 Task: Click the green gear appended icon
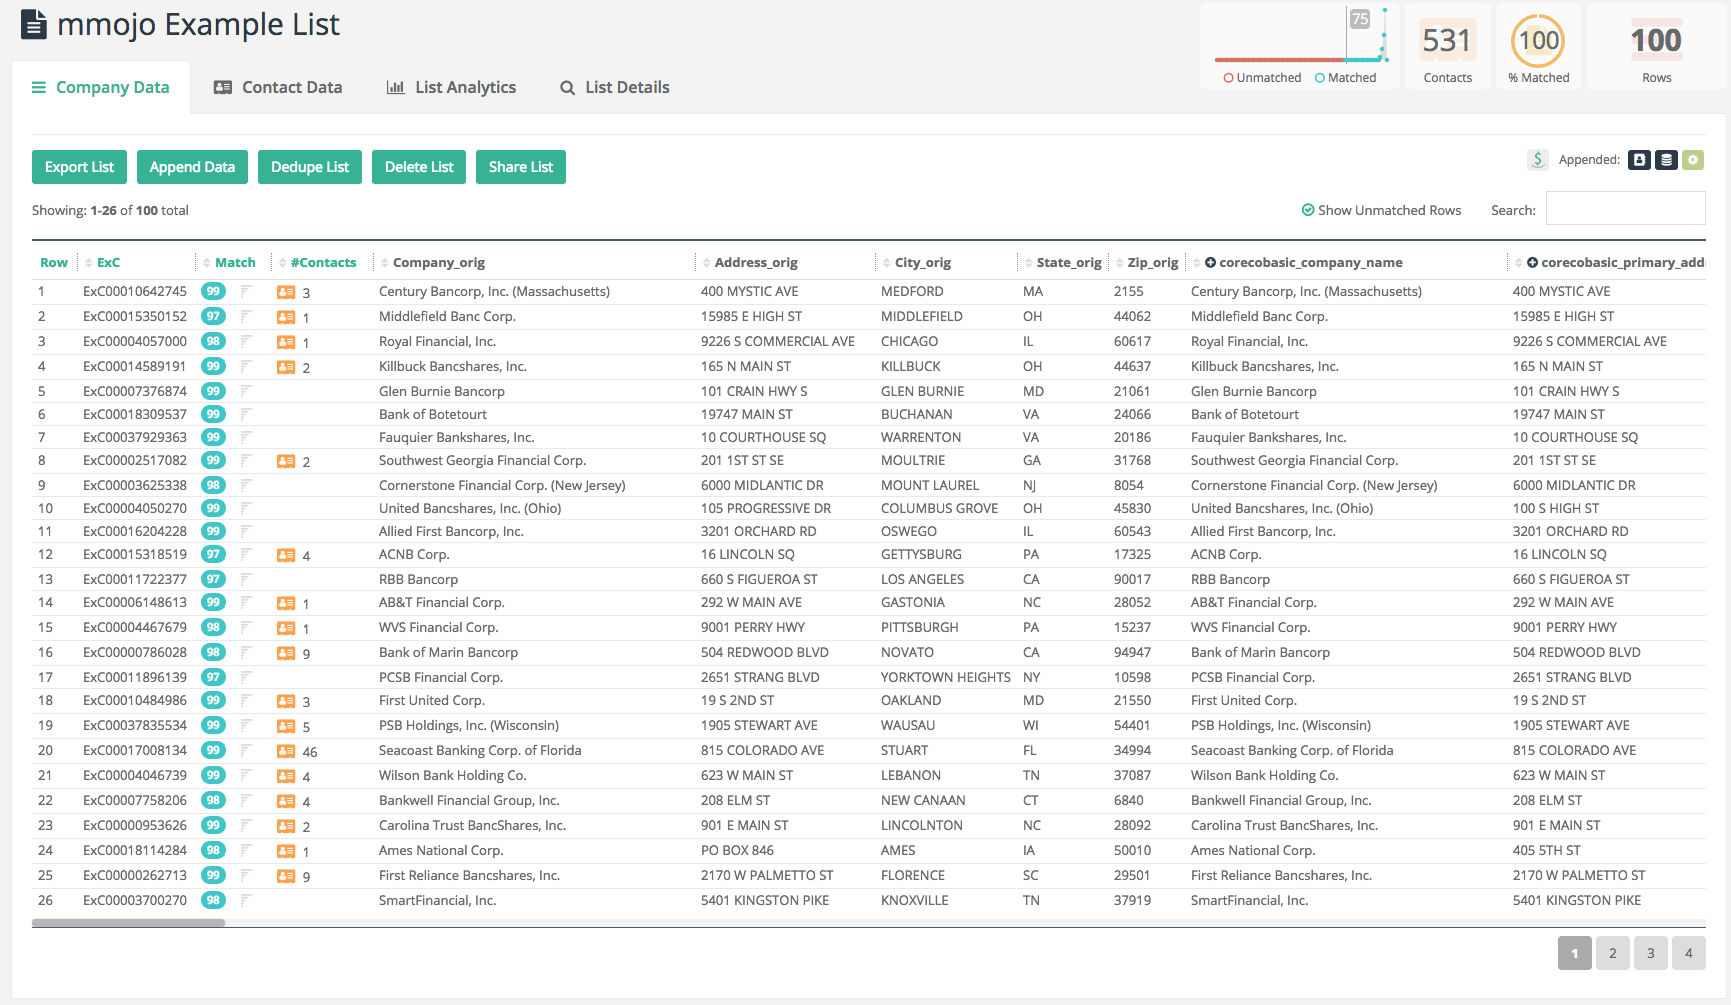pyautogui.click(x=1692, y=160)
